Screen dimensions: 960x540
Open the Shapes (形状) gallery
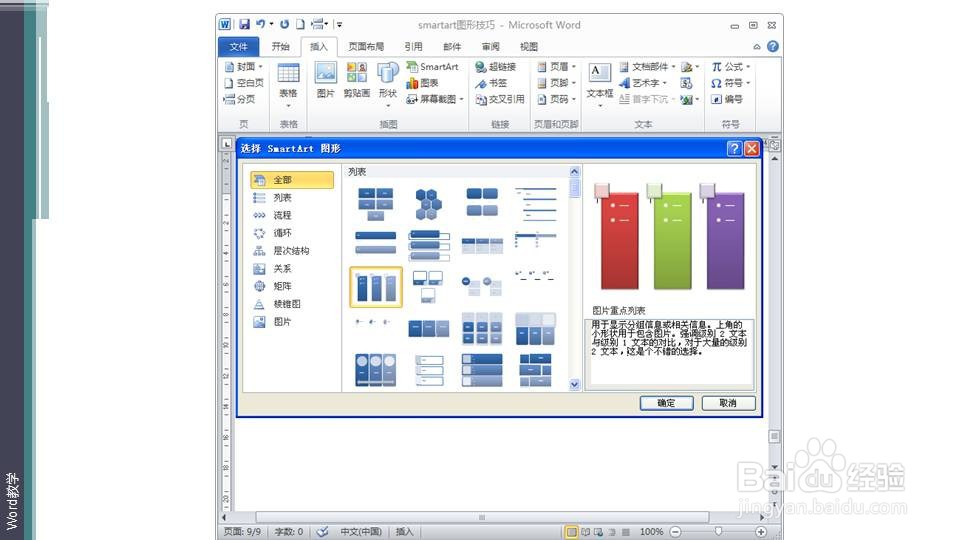coord(388,84)
